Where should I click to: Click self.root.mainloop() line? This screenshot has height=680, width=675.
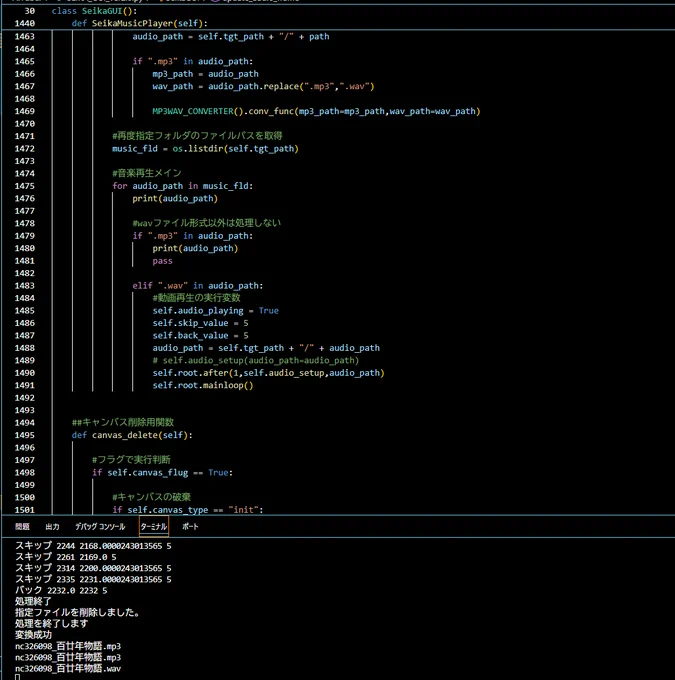(203, 385)
